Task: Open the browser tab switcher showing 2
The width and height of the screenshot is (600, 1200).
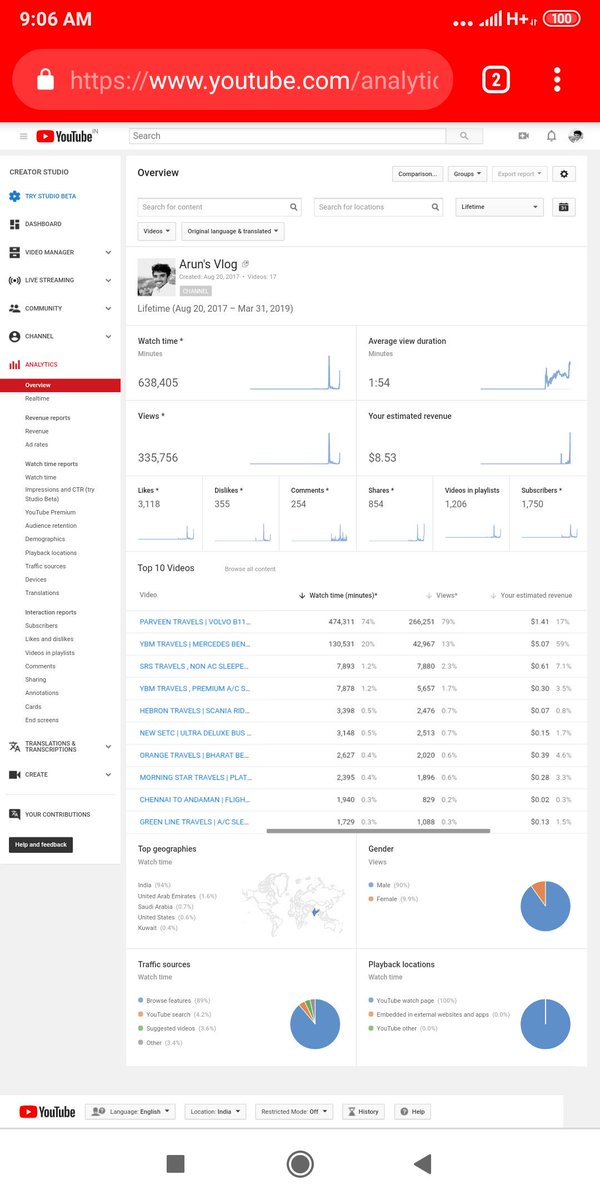Action: (496, 80)
